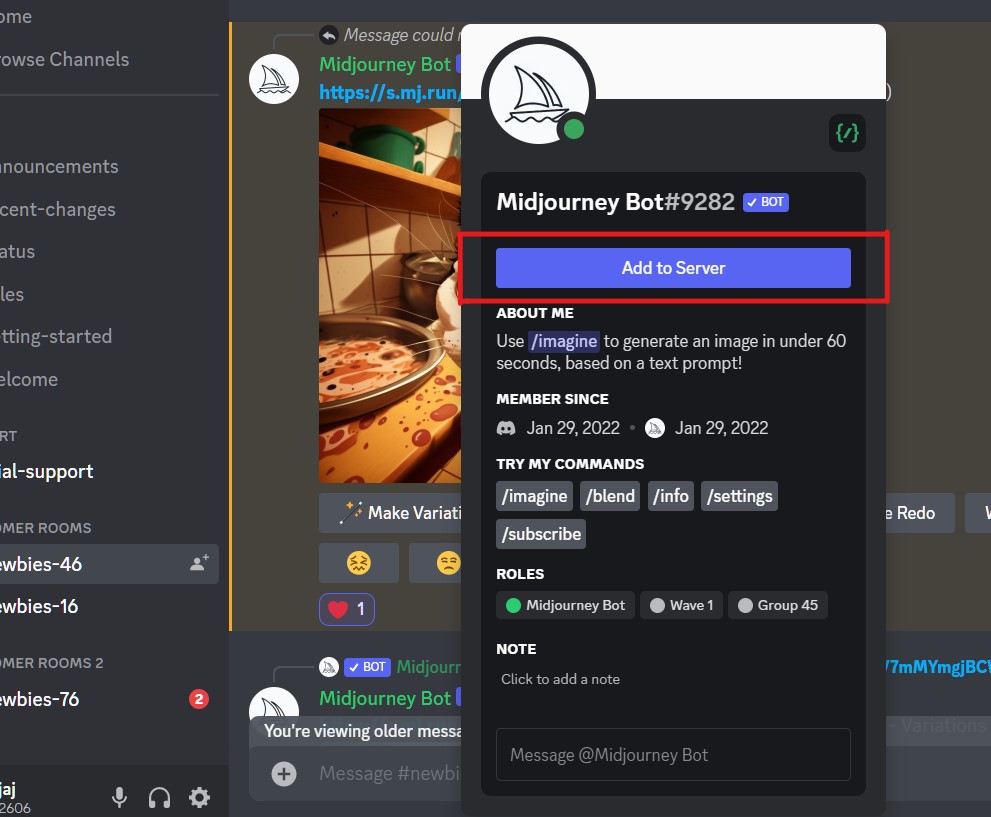Click the Make Variations button
Screen dimensions: 991x817
391,513
